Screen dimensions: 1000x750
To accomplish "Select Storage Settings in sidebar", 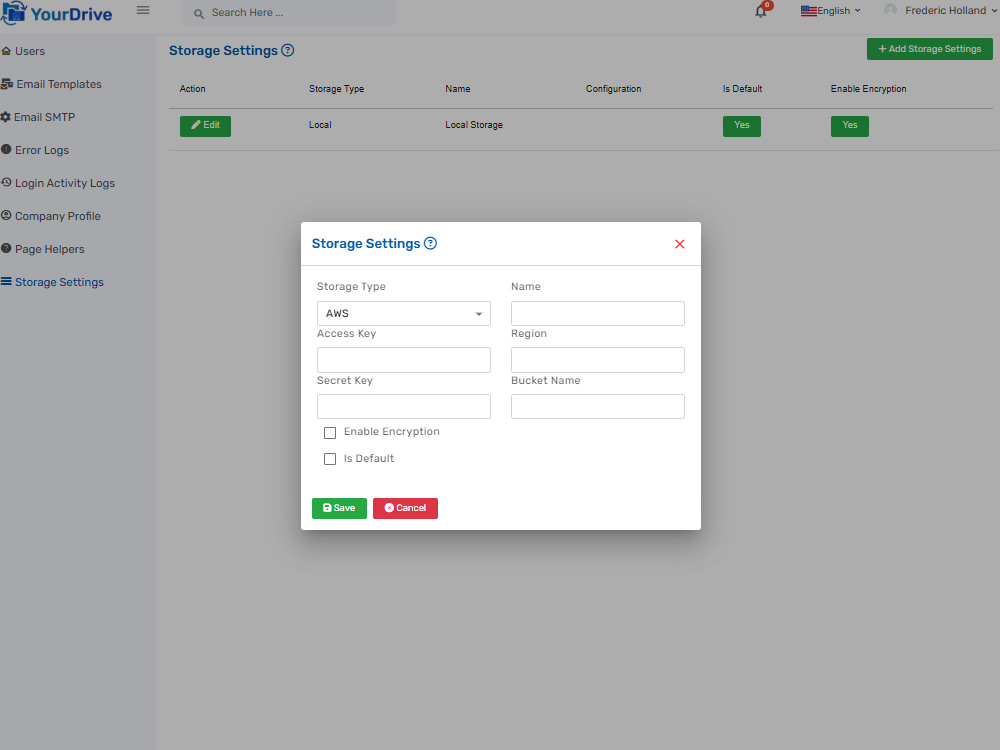I will [59, 283].
